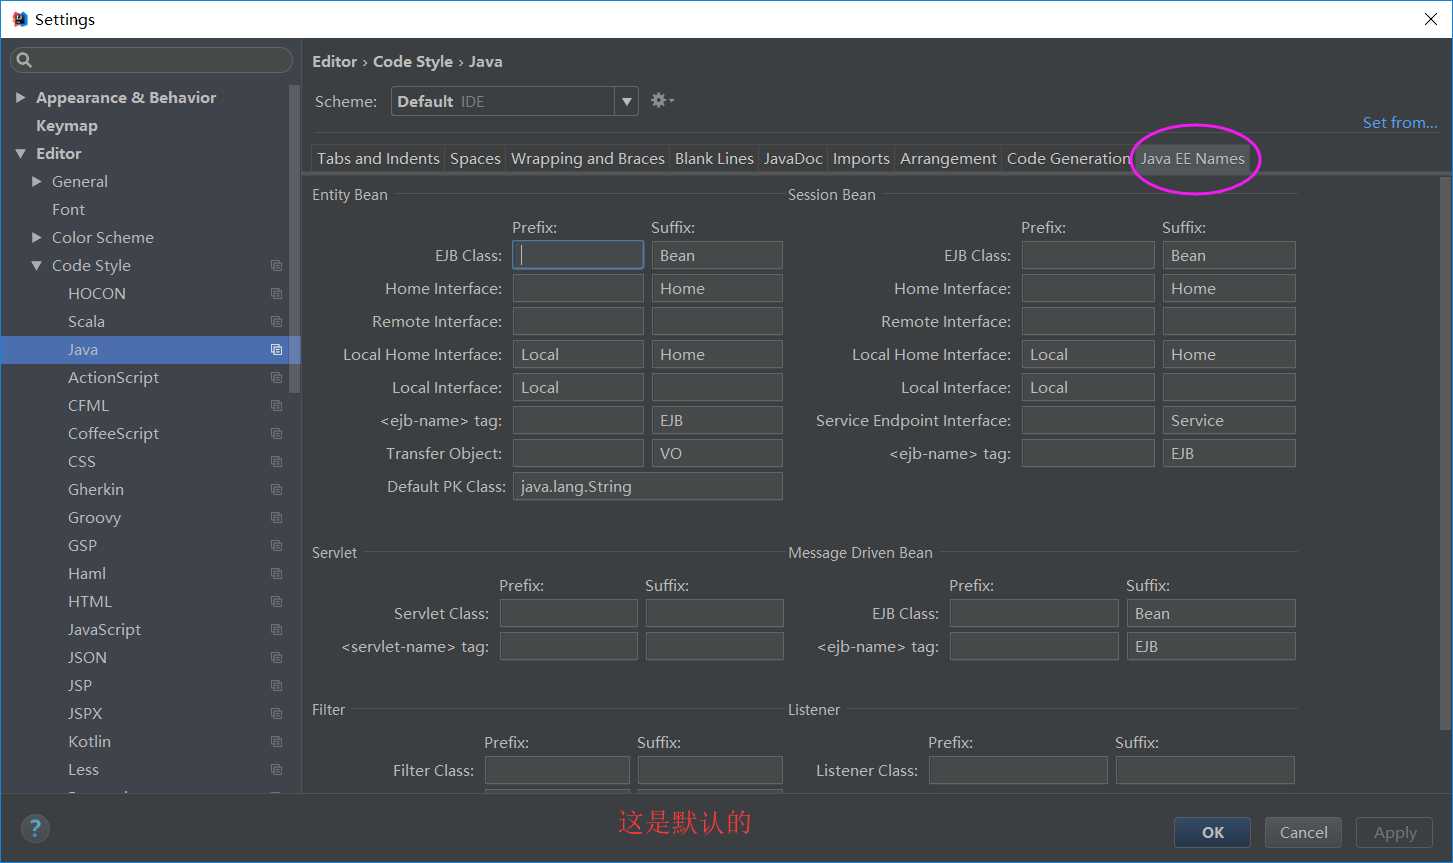Select the Groovy code style entry

tap(94, 517)
